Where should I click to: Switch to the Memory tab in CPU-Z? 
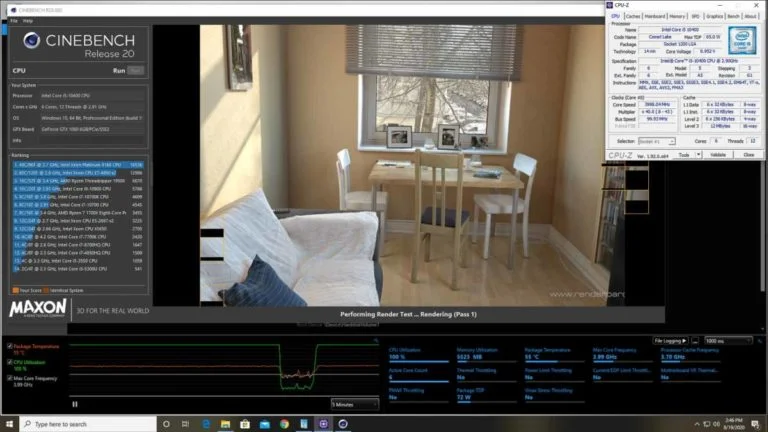click(677, 16)
